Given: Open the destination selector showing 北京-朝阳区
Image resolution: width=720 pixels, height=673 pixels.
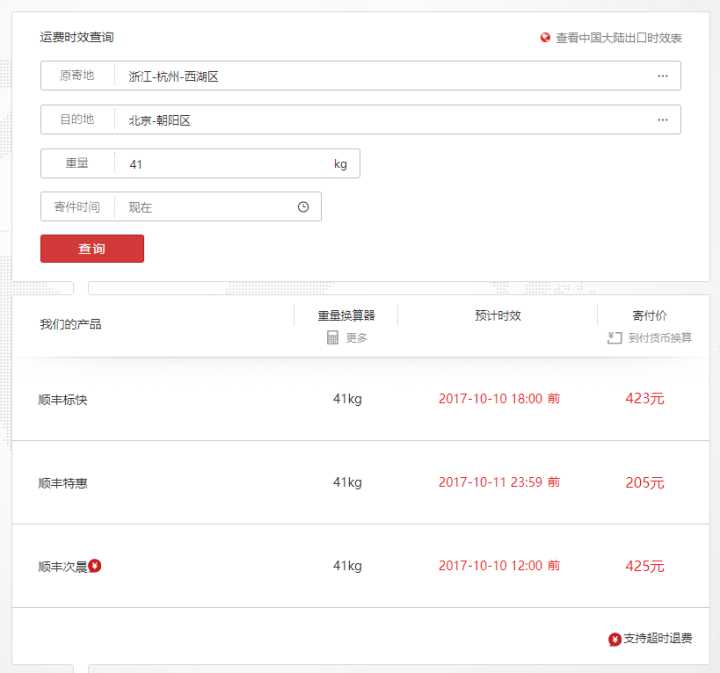Looking at the screenshot, I should [385, 120].
